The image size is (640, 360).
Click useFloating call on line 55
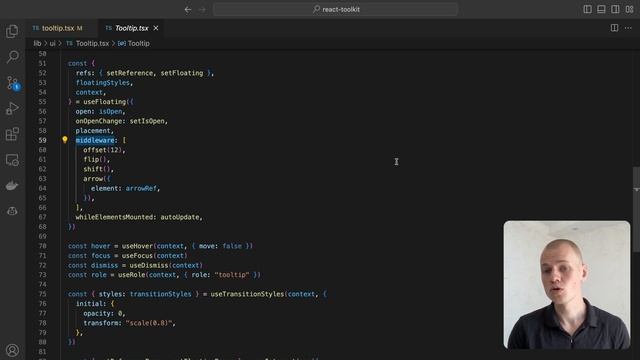click(x=104, y=102)
